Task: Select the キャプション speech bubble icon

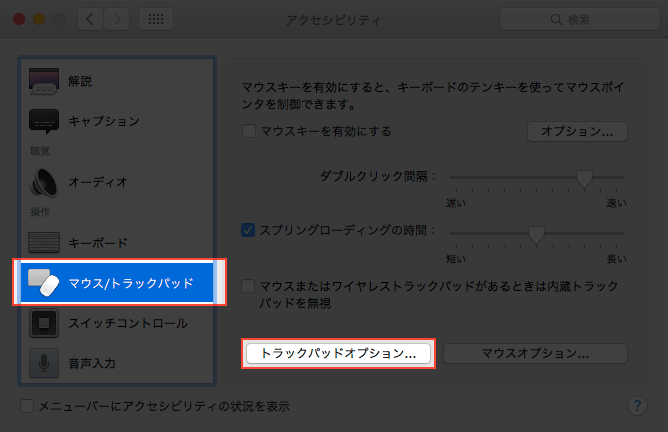Action: 44,121
